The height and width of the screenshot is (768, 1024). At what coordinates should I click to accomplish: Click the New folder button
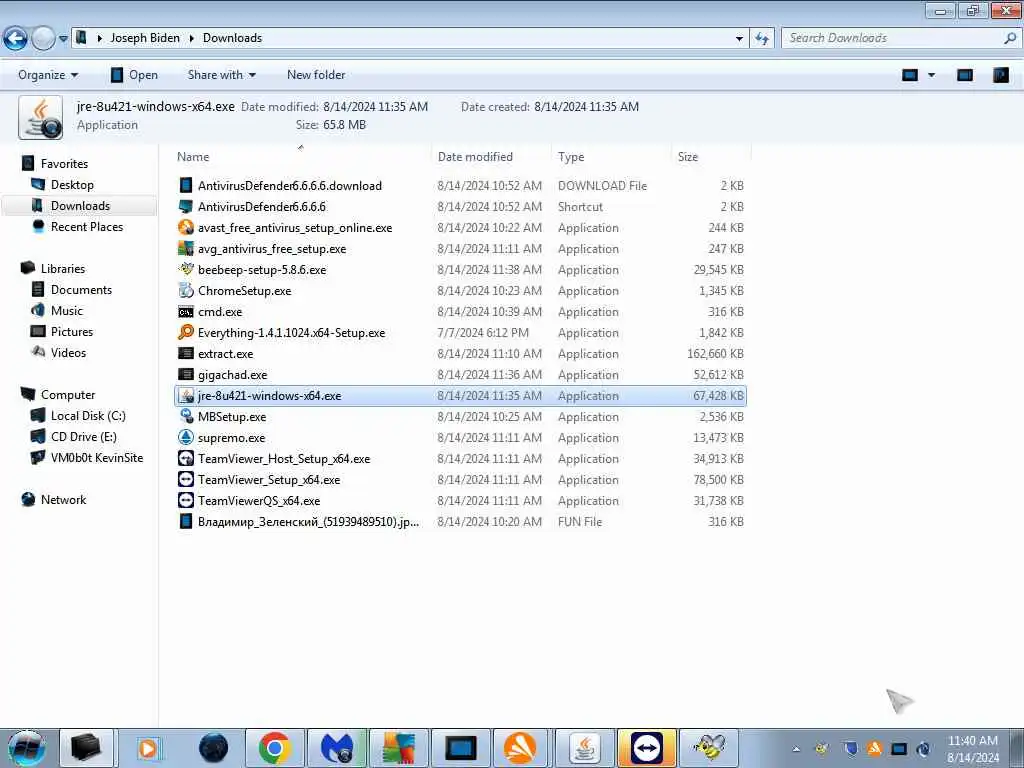tap(316, 75)
